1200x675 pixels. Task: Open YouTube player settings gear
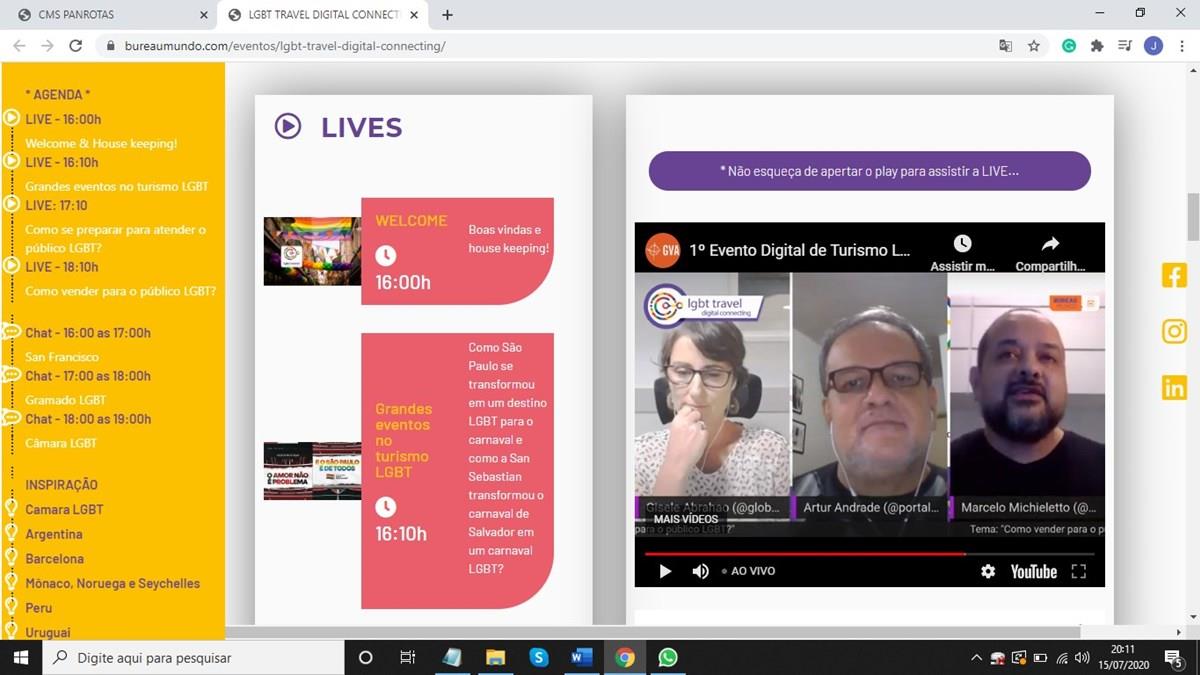coord(988,571)
